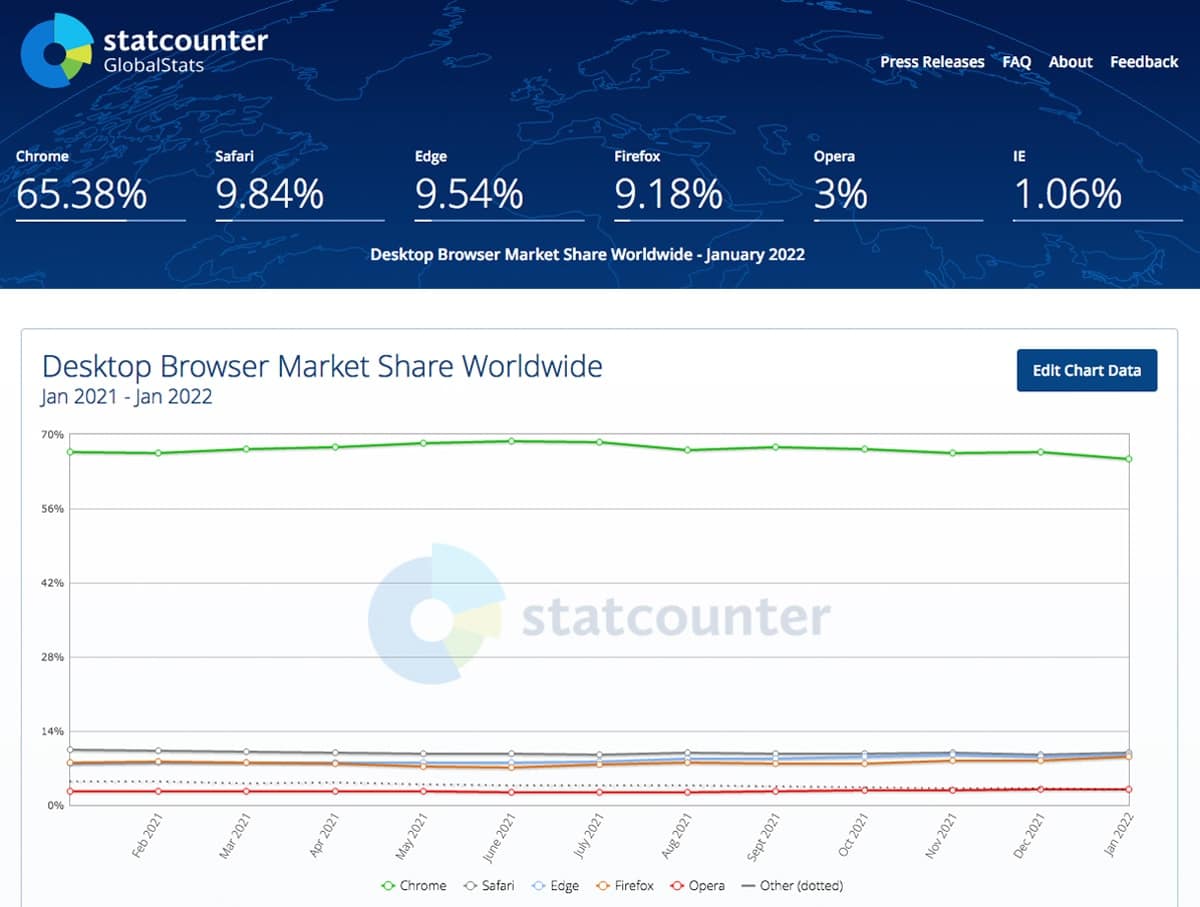The width and height of the screenshot is (1200, 907).
Task: Open Press Releases page
Action: pos(932,62)
